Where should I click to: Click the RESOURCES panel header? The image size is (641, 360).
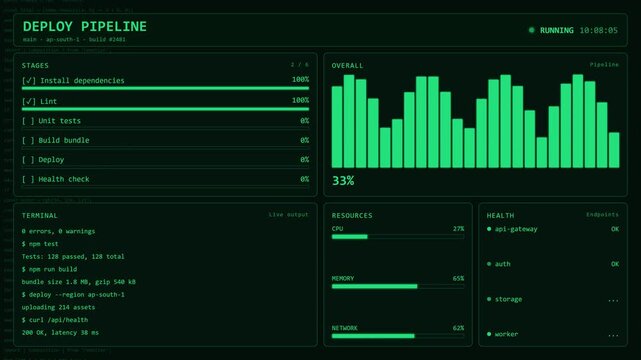352,215
